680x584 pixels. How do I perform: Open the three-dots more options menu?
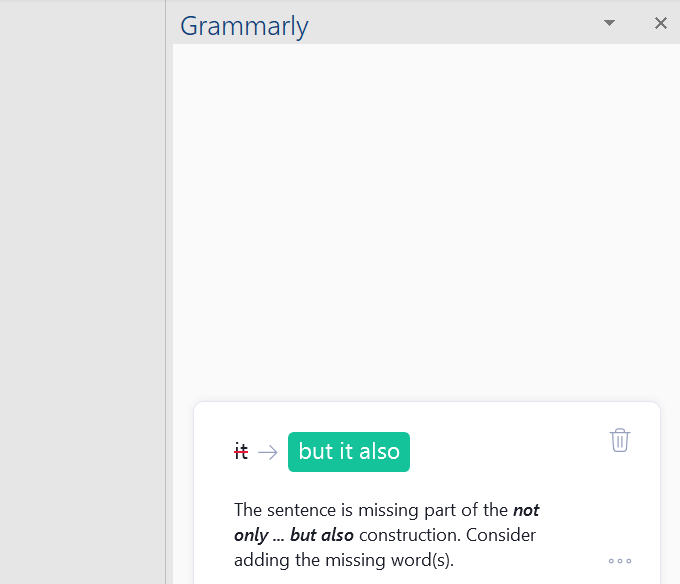(x=620, y=561)
